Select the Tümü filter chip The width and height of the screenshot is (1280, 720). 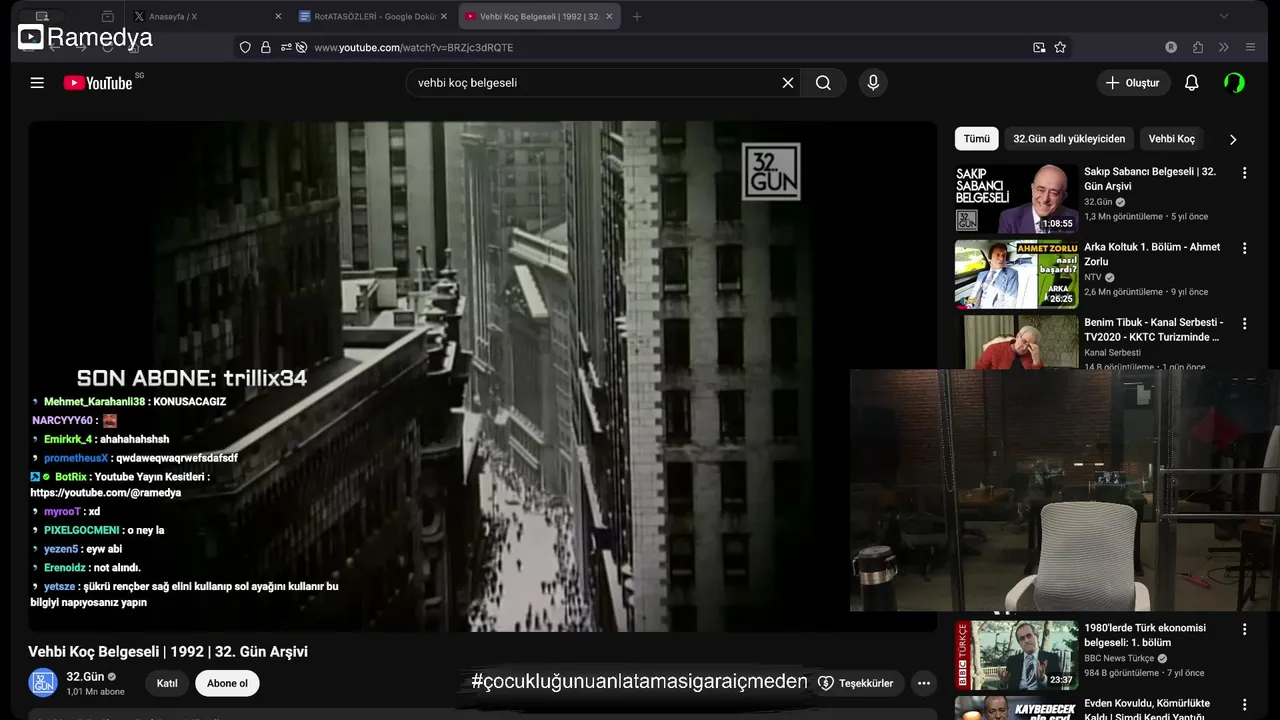976,139
